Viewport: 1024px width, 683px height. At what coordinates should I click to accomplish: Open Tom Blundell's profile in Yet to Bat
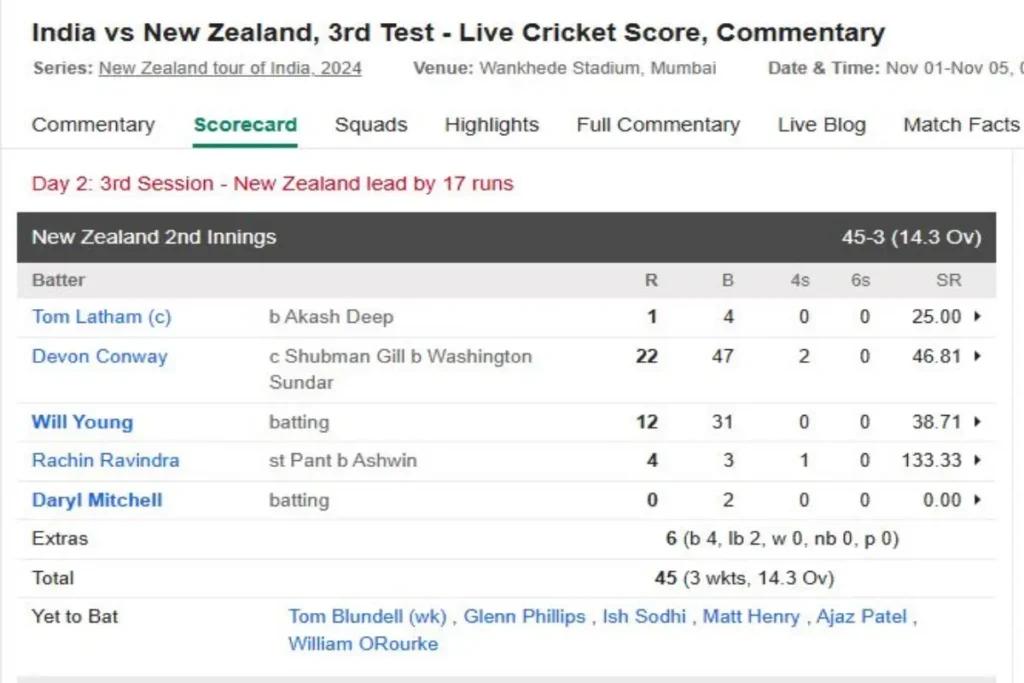pyautogui.click(x=368, y=616)
